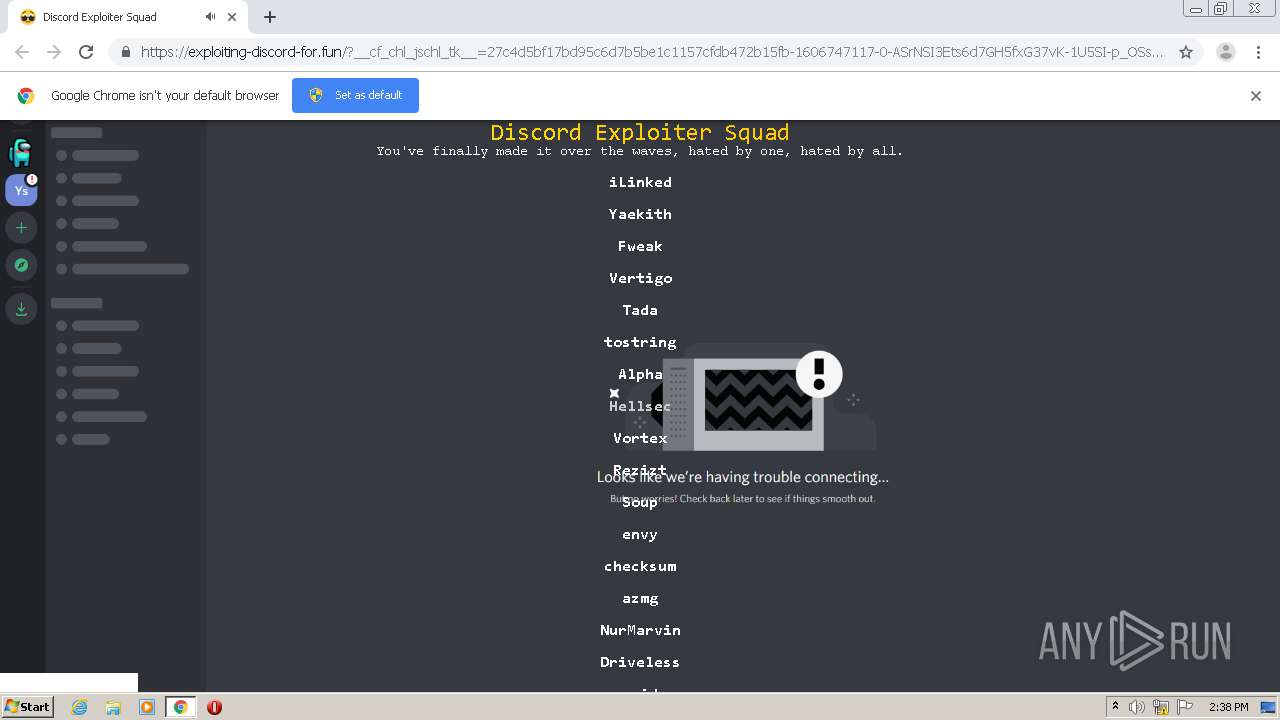This screenshot has width=1280, height=720.
Task: Dismiss the default browser infobar
Action: tap(1256, 96)
